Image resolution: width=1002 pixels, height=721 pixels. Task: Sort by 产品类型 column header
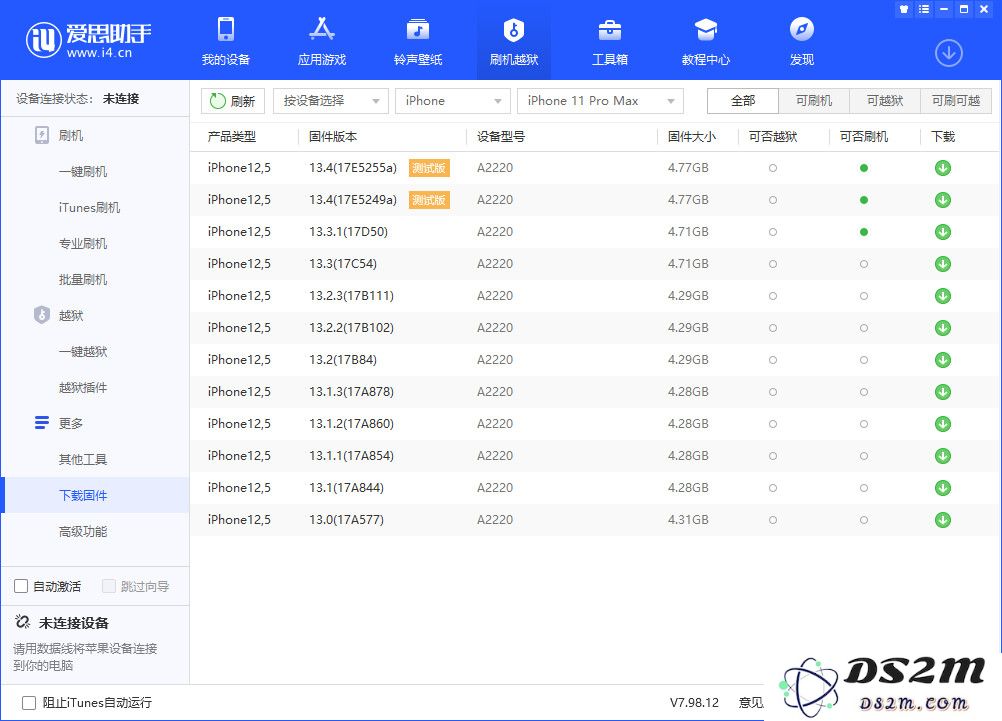[x=231, y=136]
